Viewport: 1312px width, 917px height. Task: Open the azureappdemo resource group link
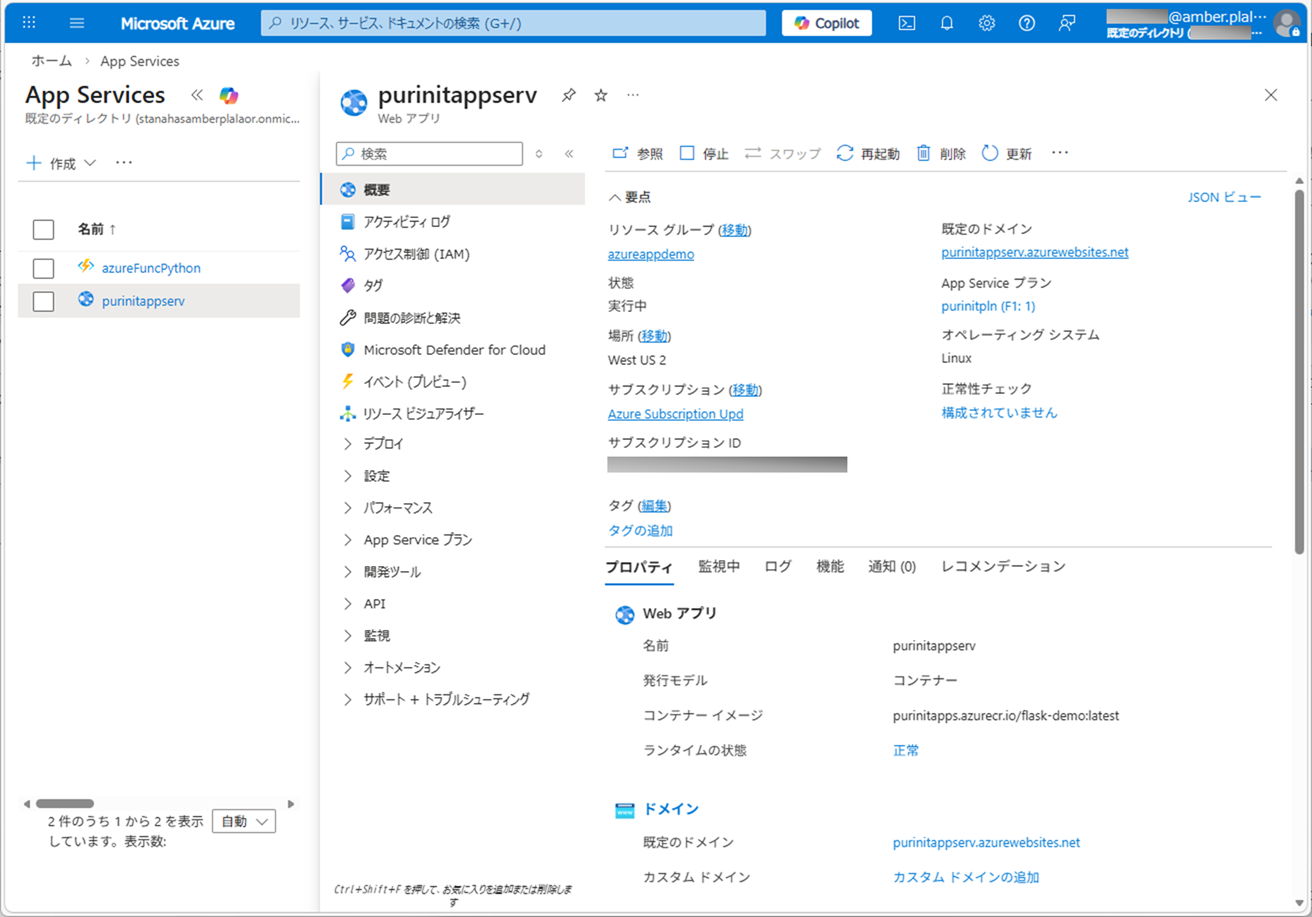click(651, 254)
